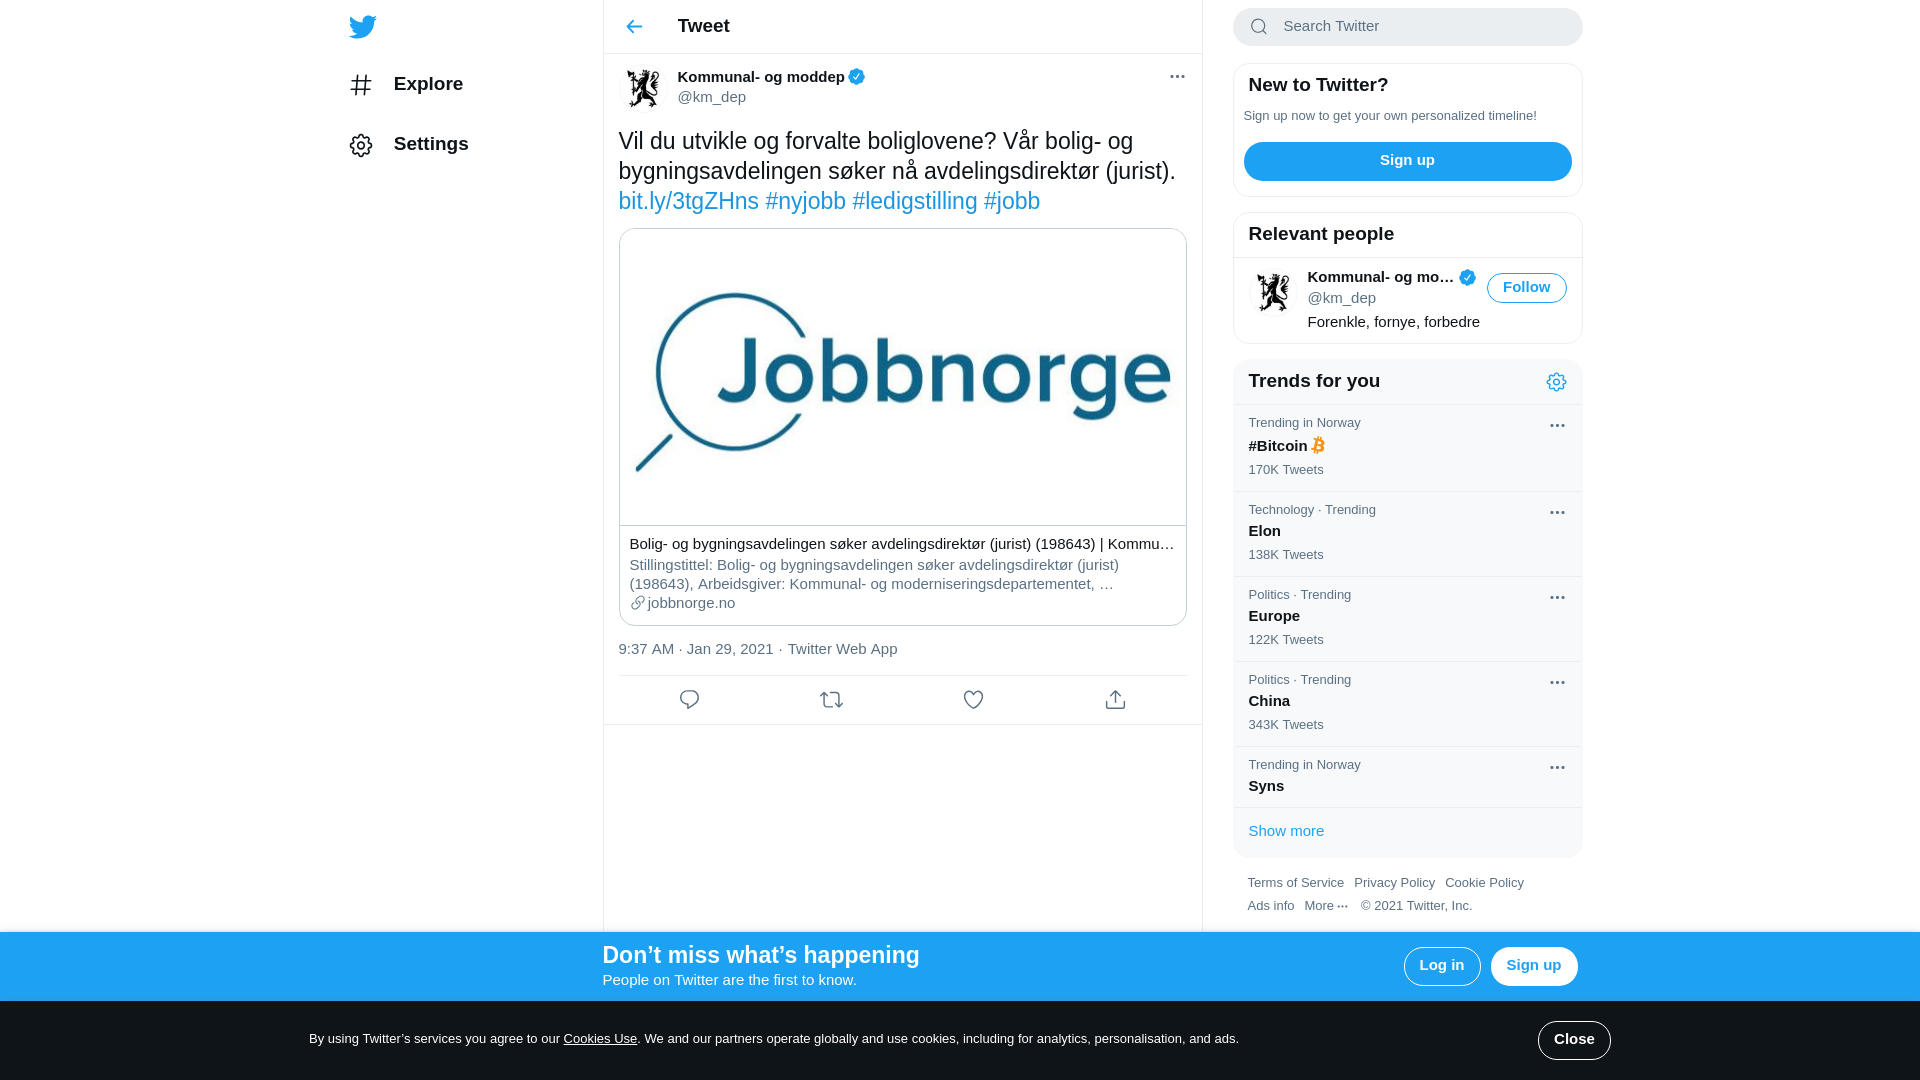Viewport: 1920px width, 1080px height.
Task: Click the #ledigstilling hashtag
Action: pyautogui.click(x=914, y=202)
